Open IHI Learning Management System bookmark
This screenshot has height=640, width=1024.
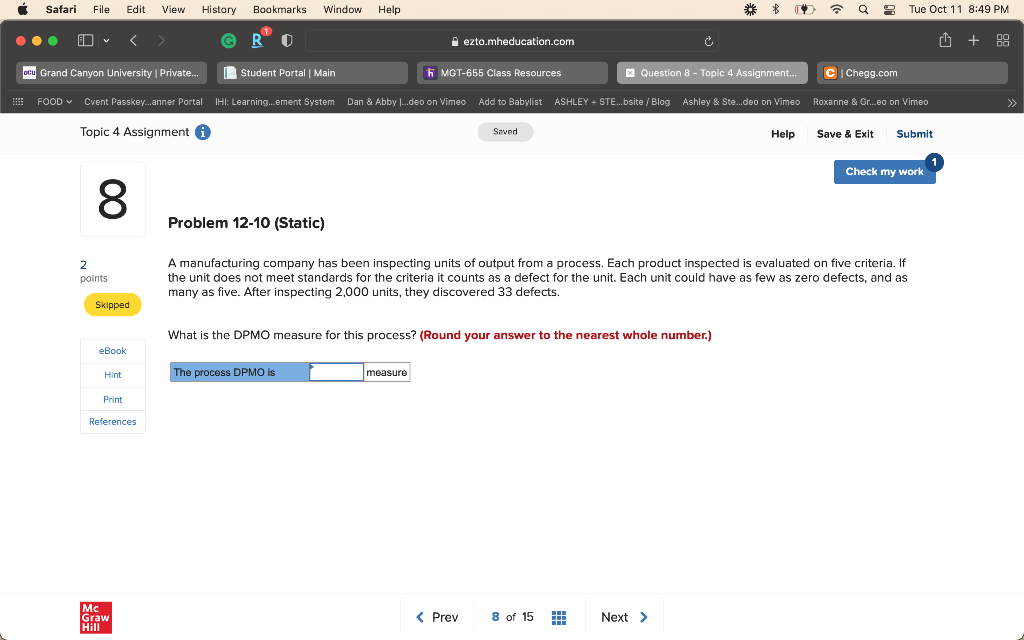275,102
